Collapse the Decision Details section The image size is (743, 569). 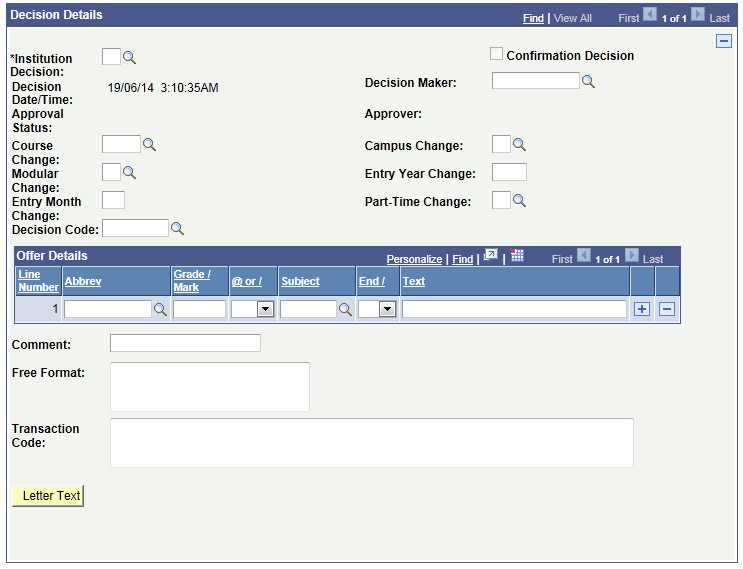(x=724, y=41)
